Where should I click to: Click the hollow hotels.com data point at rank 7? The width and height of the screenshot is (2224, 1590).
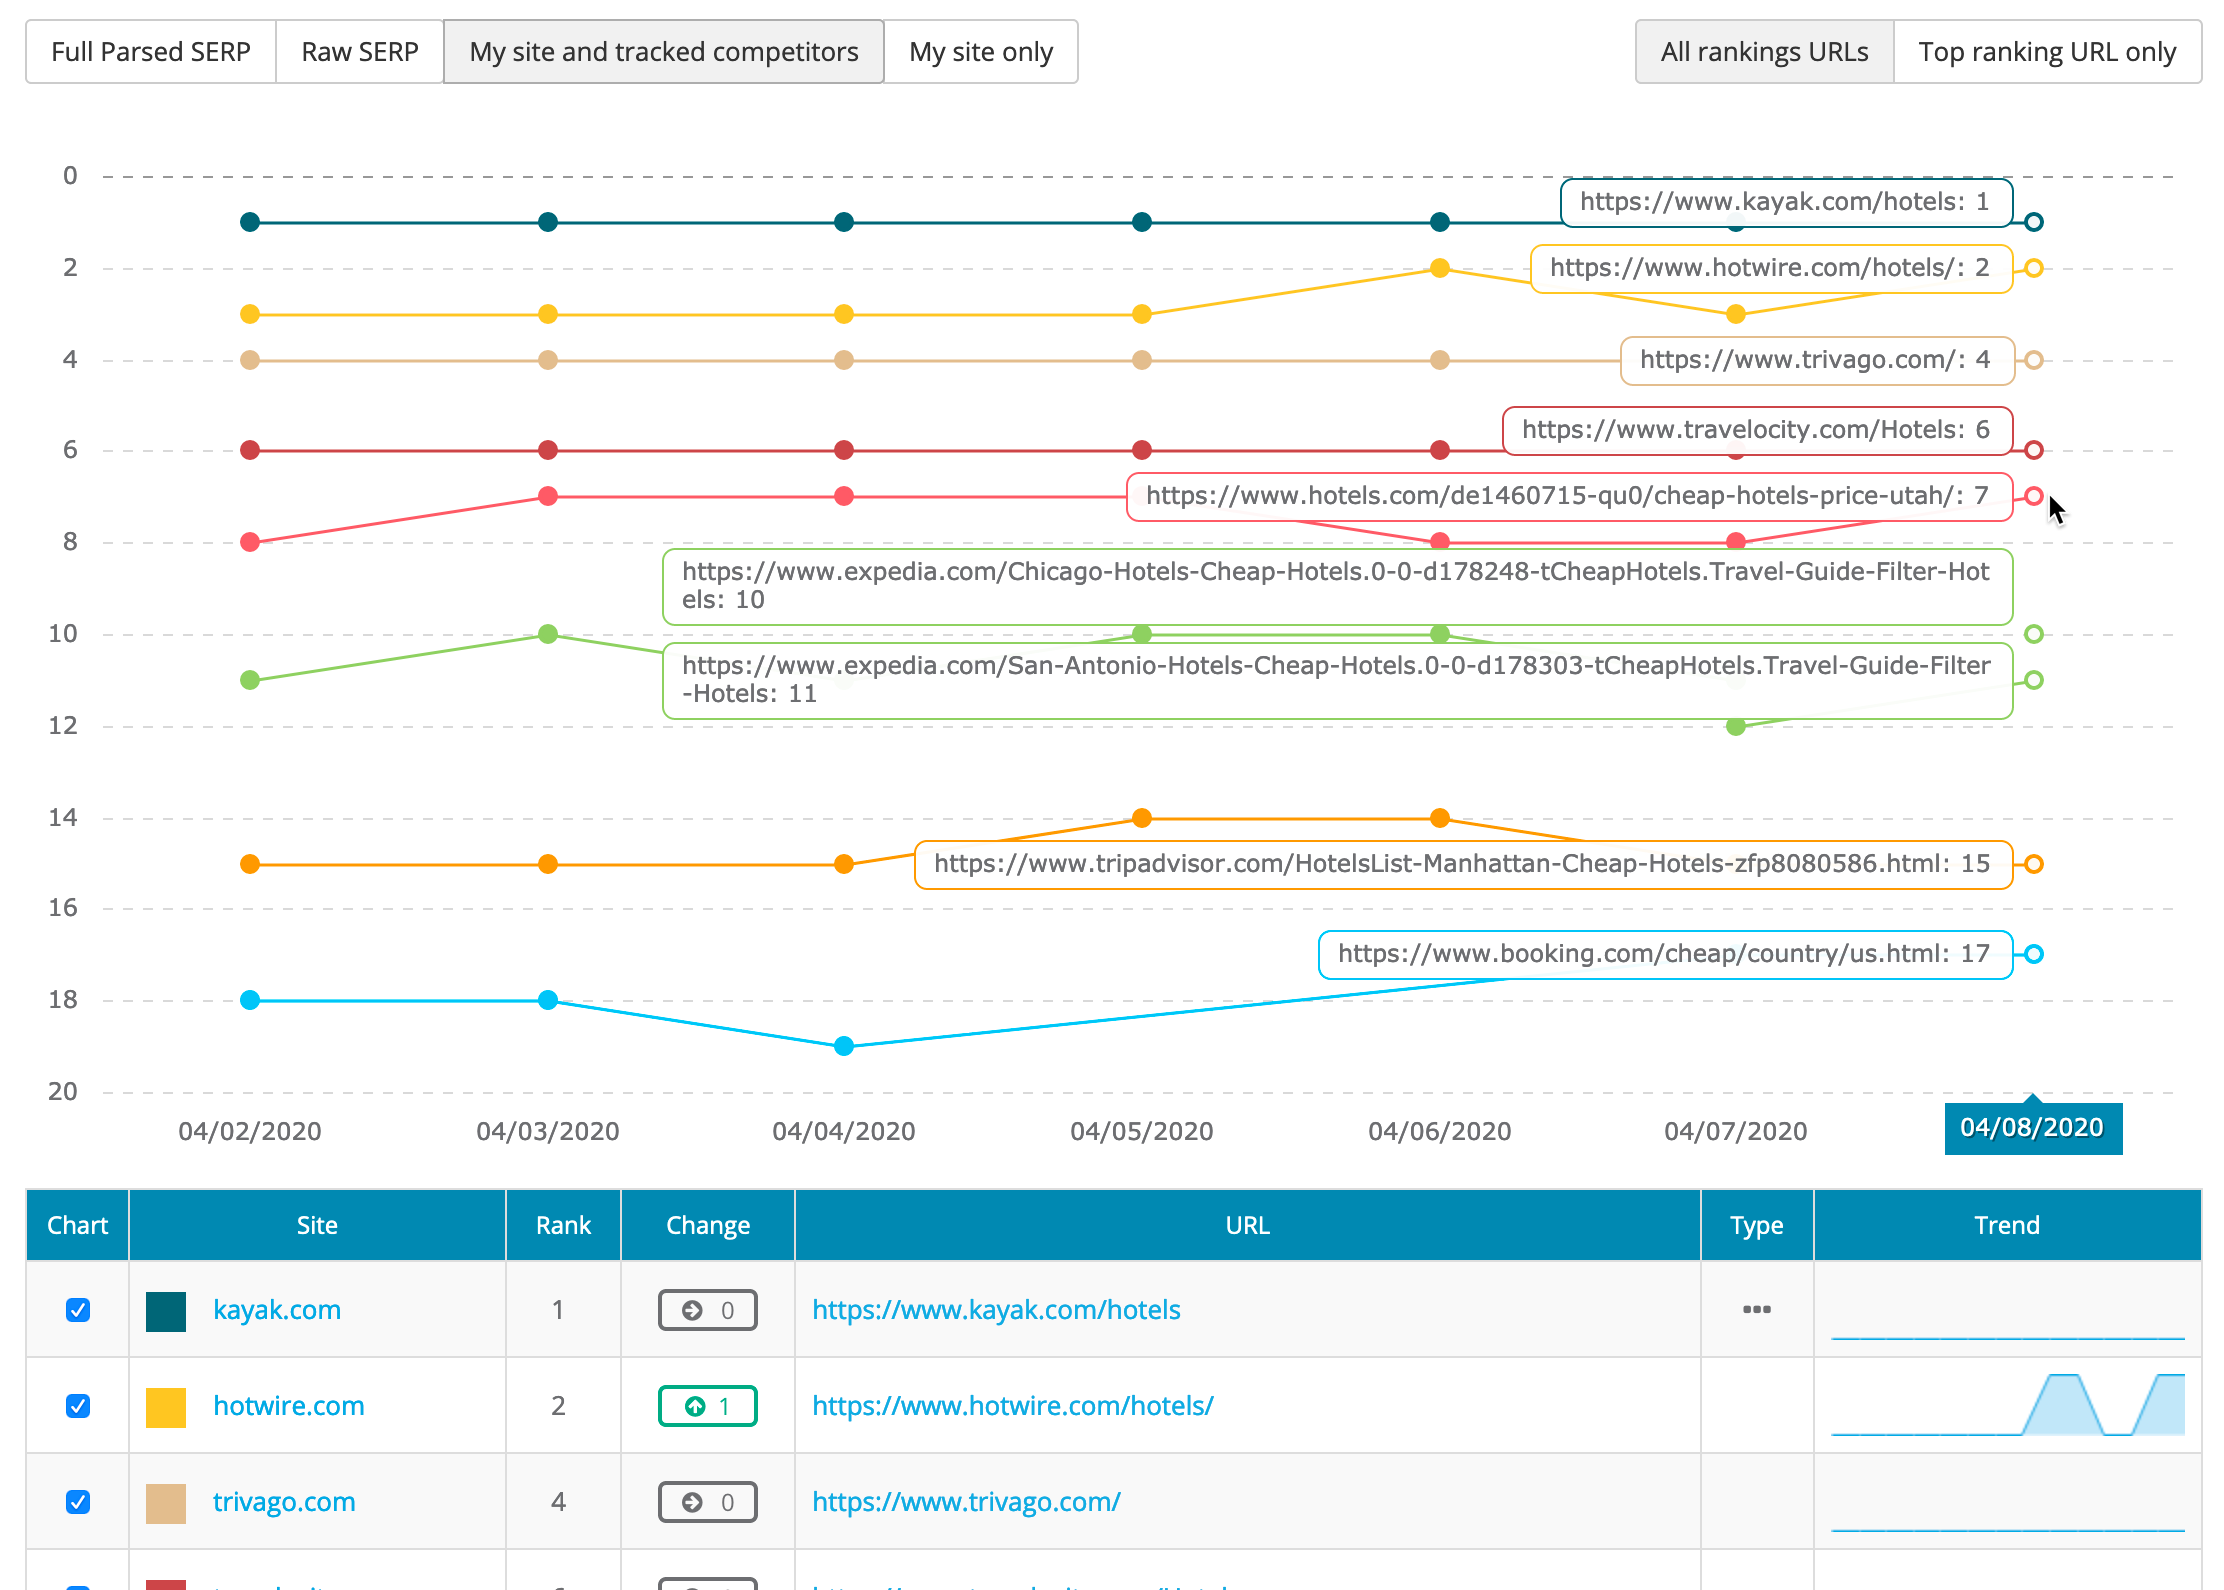click(2033, 496)
